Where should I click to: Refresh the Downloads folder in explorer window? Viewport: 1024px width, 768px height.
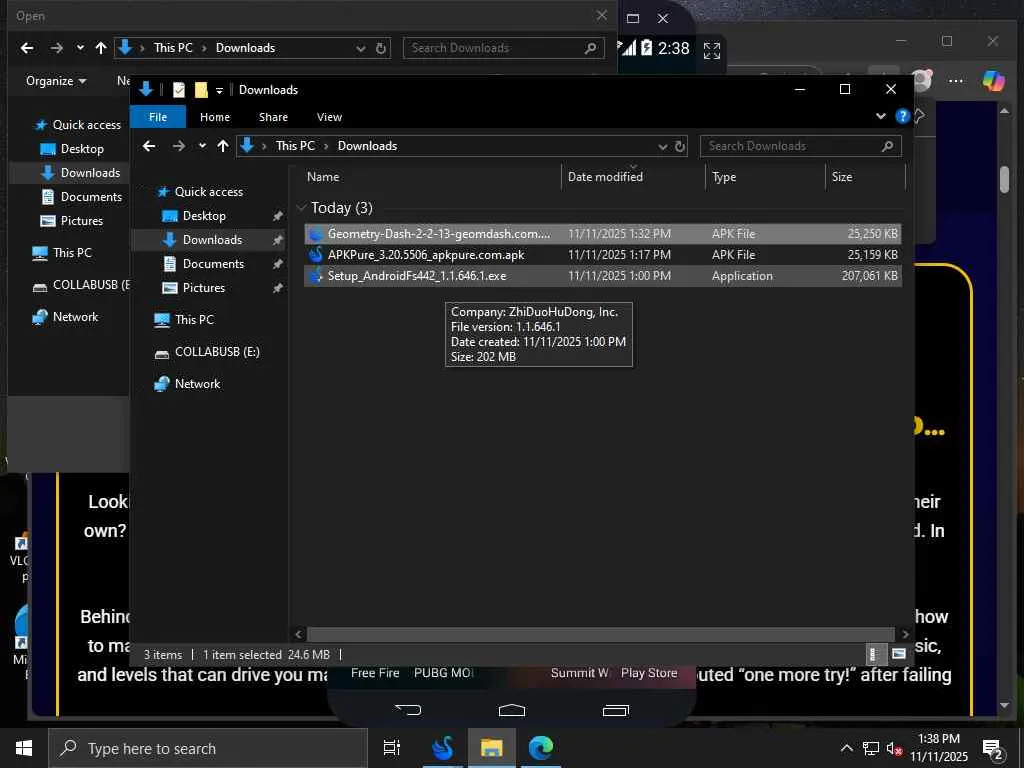(x=680, y=146)
